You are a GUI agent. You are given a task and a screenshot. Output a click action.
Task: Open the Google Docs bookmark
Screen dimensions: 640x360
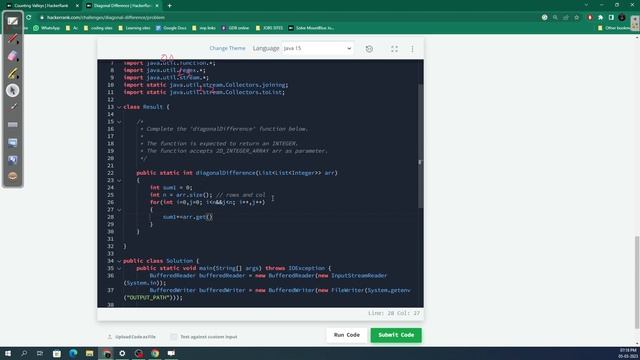coord(171,28)
